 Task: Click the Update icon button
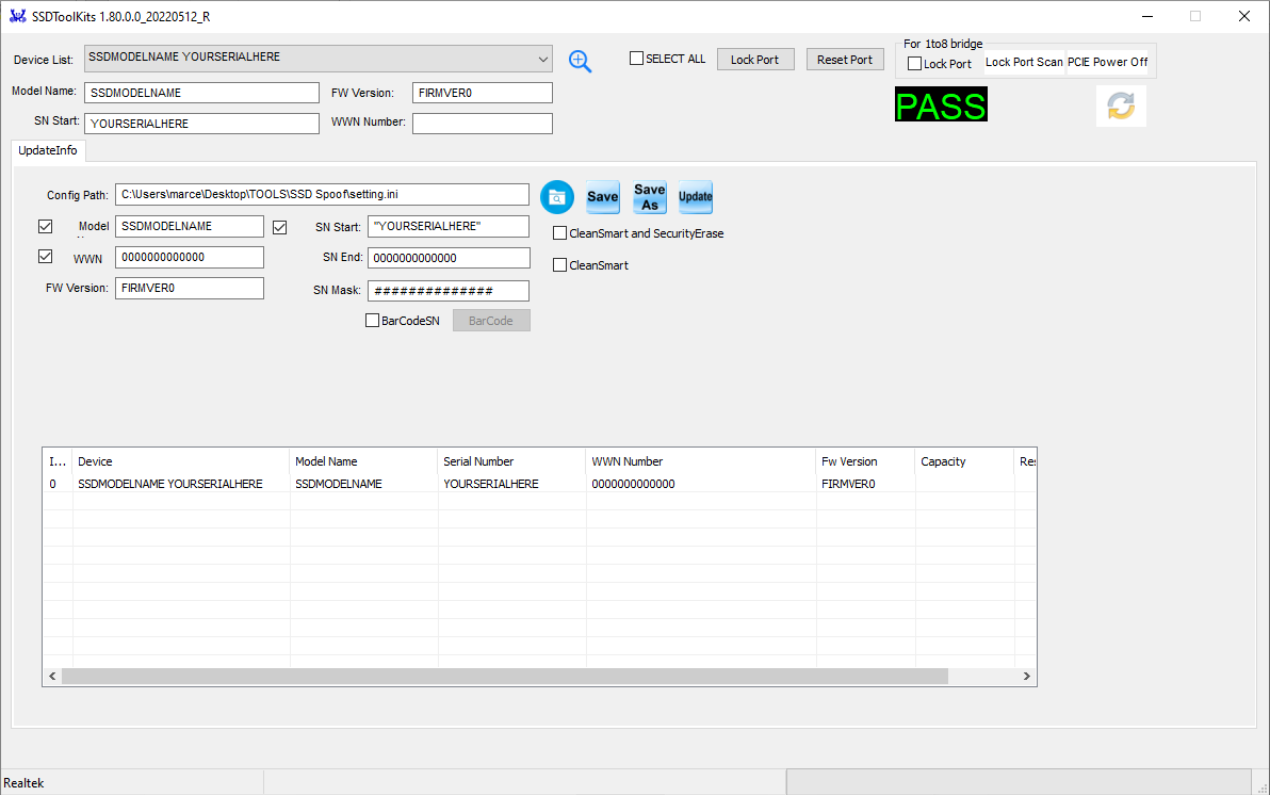696,197
